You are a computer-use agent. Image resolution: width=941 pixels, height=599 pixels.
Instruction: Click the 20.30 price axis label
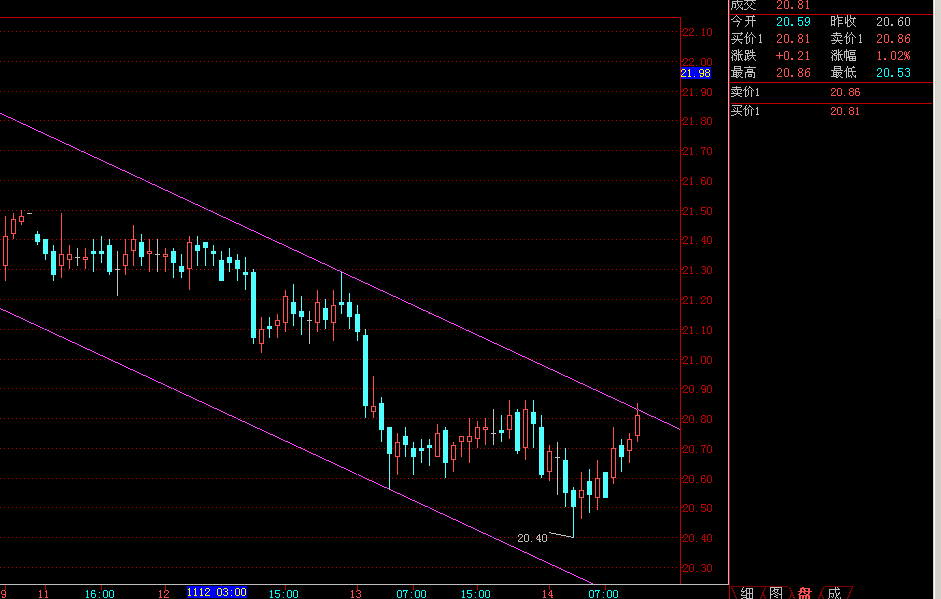click(x=697, y=568)
